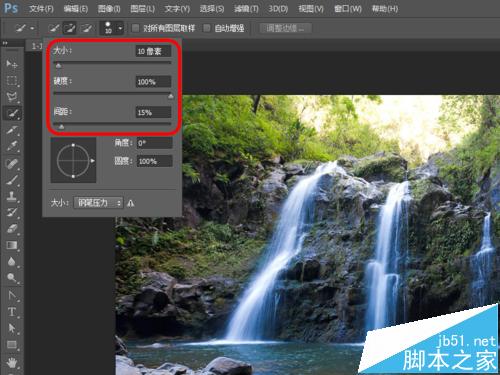
Task: Select the Healing Brush tool
Action: pyautogui.click(x=12, y=163)
